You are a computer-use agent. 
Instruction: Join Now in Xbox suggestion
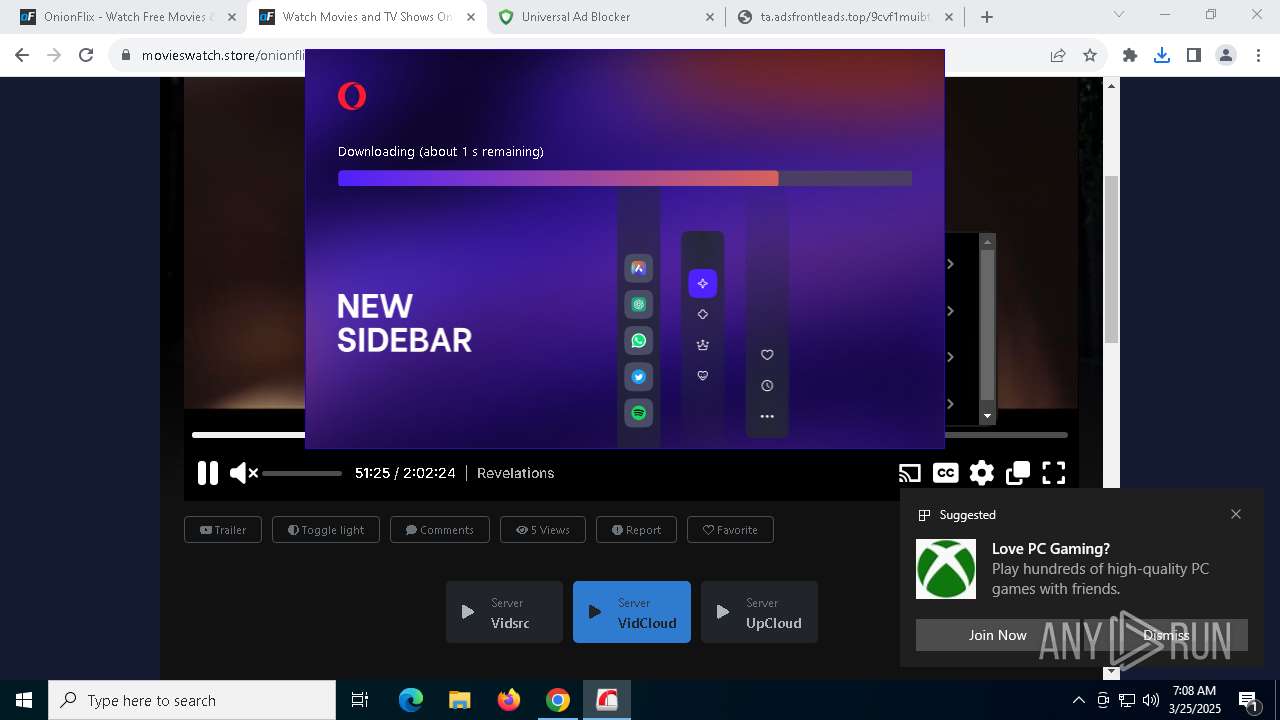tap(997, 635)
